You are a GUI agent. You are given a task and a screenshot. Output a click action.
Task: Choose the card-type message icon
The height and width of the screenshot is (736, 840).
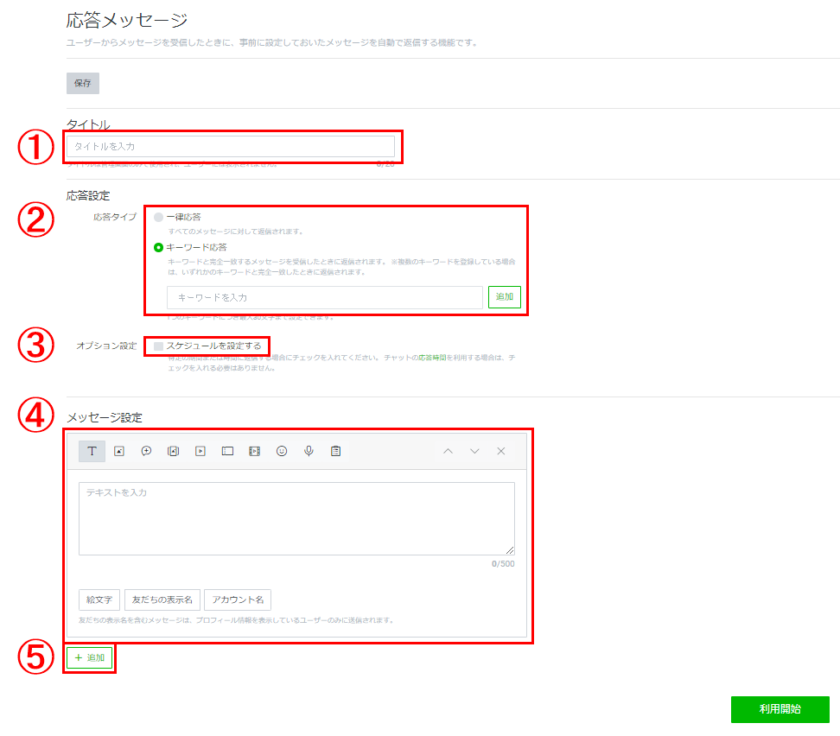tap(227, 451)
